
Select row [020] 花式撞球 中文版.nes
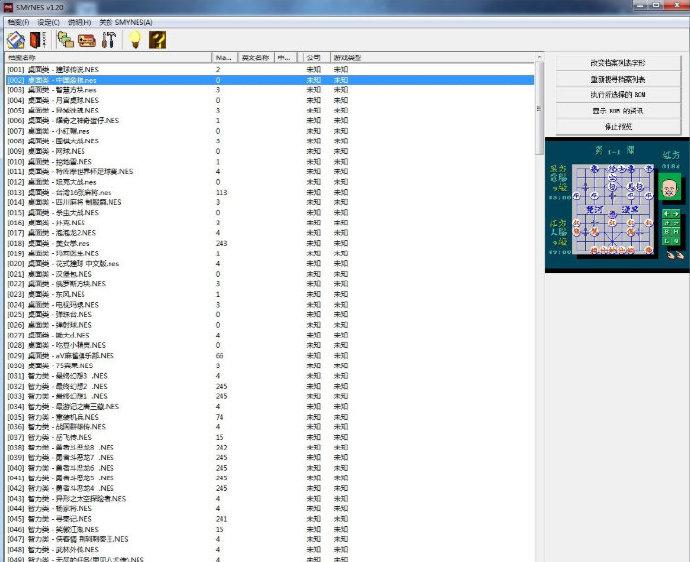pyautogui.click(x=270, y=264)
